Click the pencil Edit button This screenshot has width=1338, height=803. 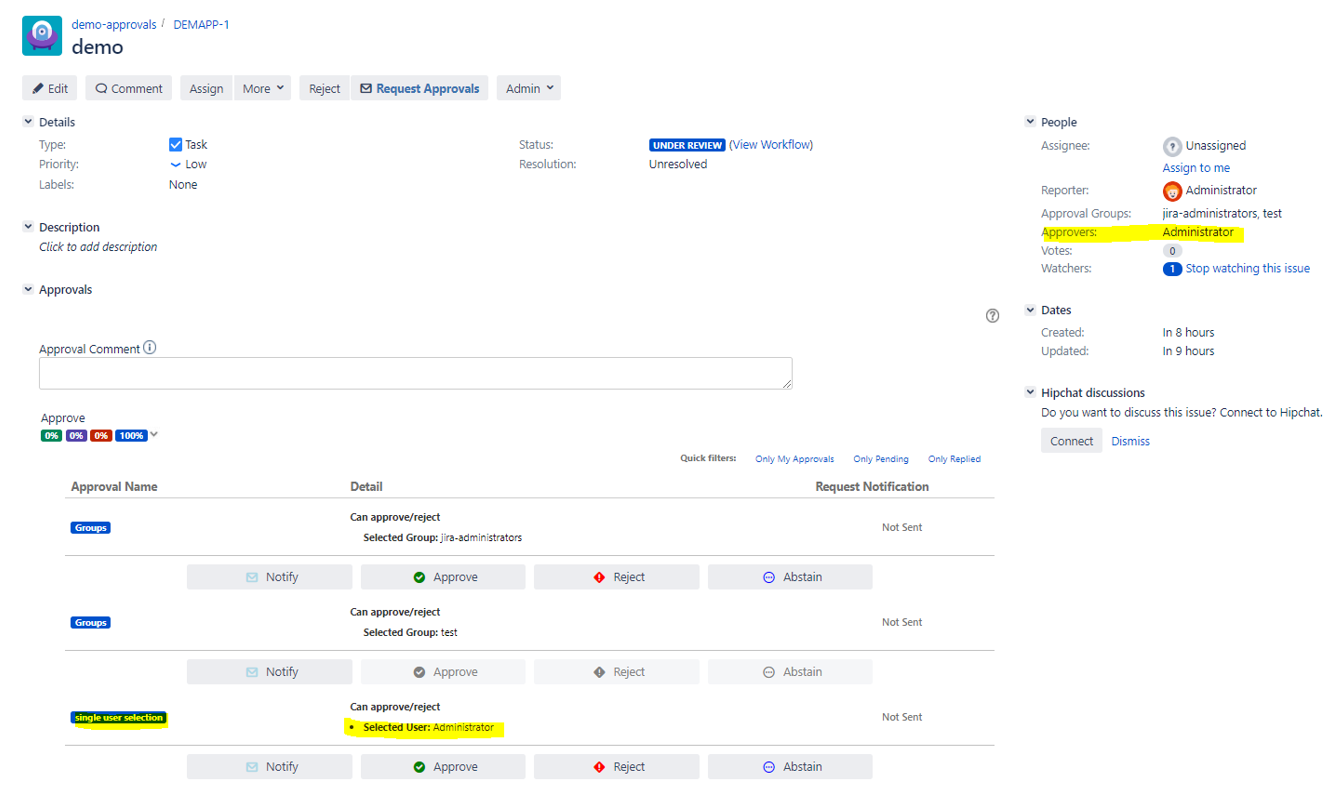tap(50, 88)
